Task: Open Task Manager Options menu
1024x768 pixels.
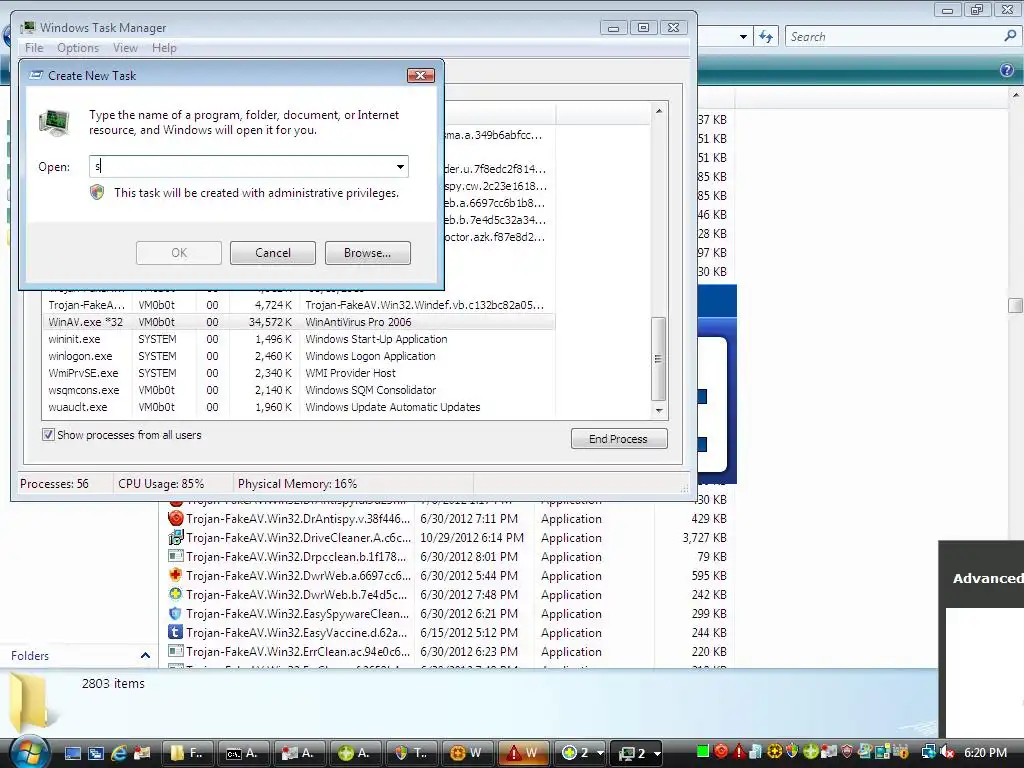Action: (78, 48)
